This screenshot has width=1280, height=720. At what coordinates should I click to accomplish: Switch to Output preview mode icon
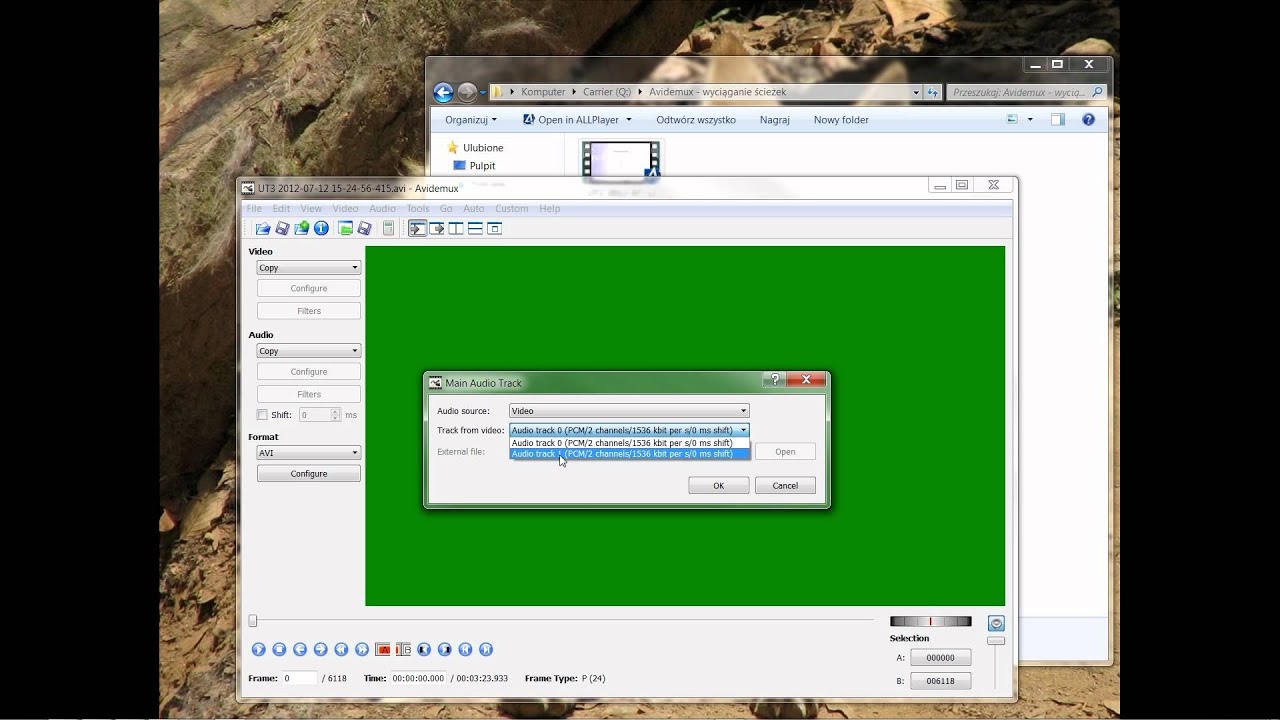click(437, 229)
